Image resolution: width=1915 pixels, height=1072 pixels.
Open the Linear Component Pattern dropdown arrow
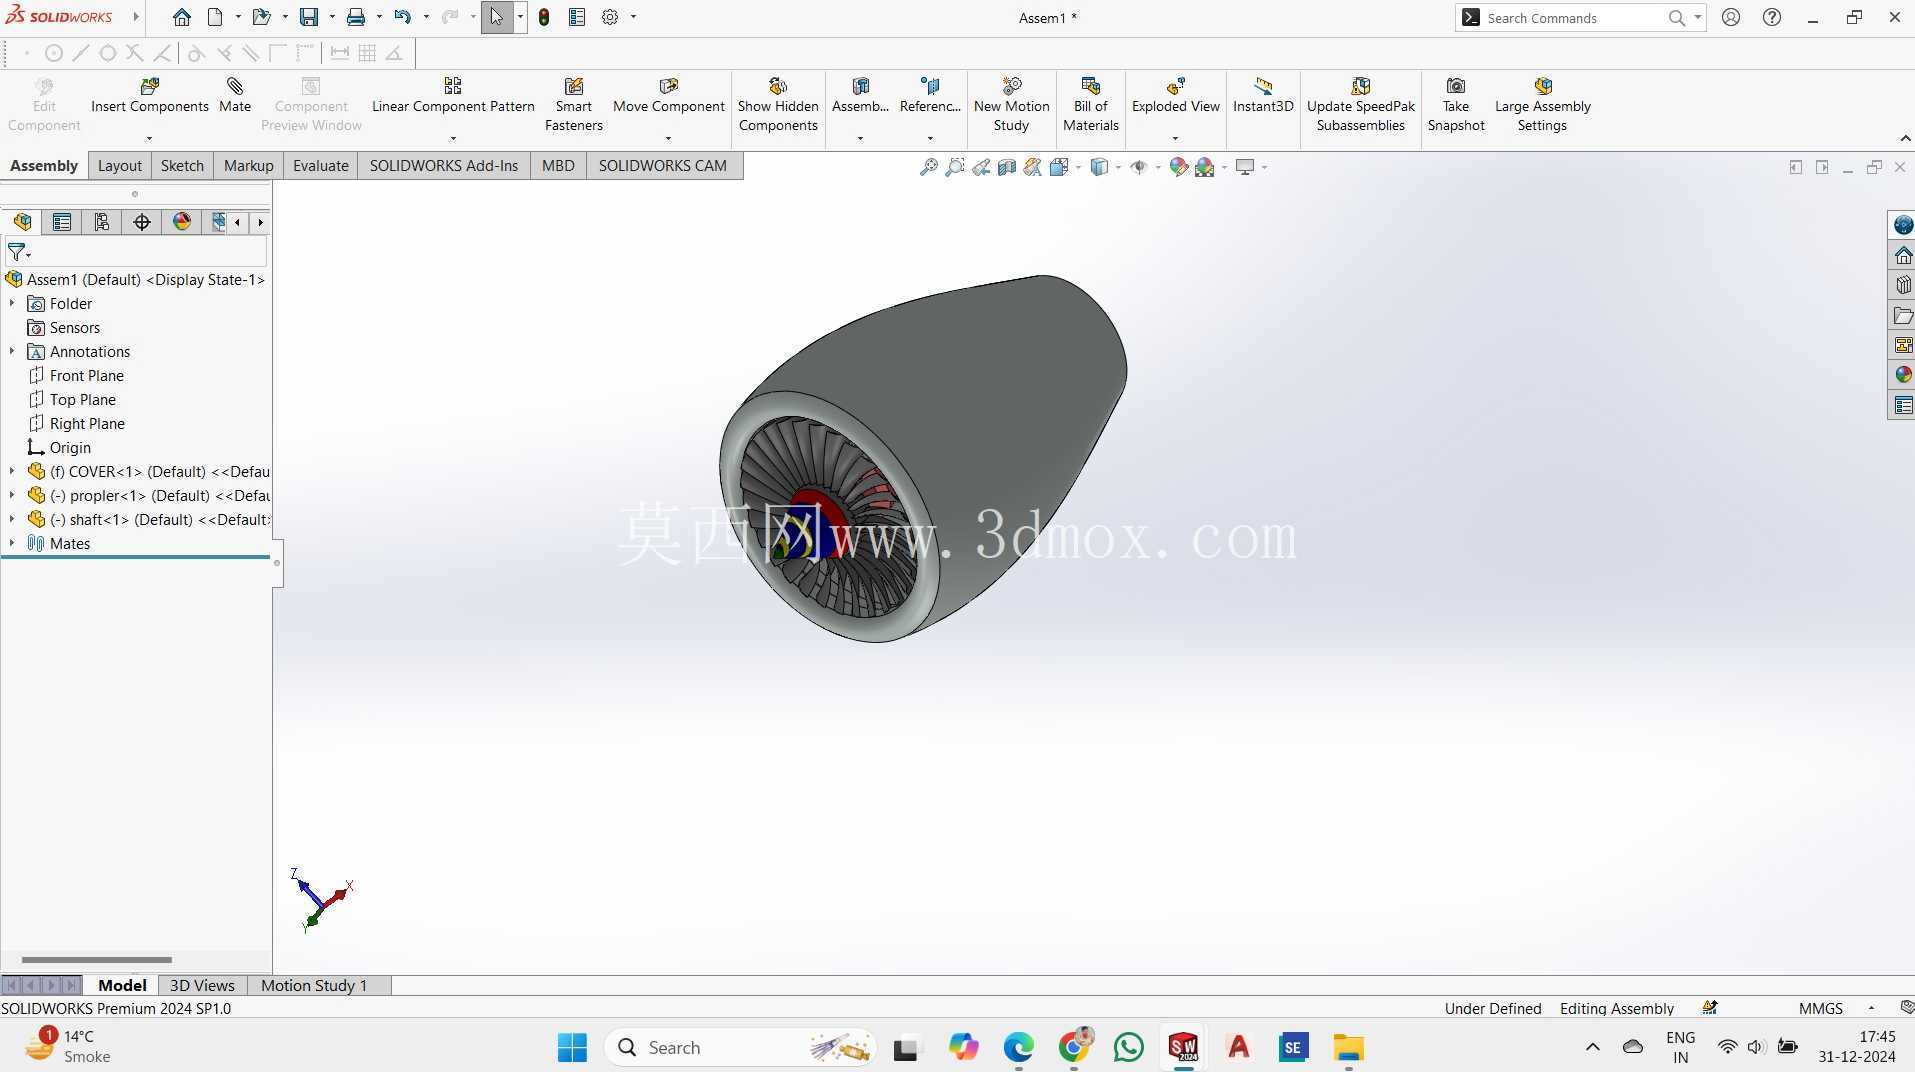coord(453,138)
